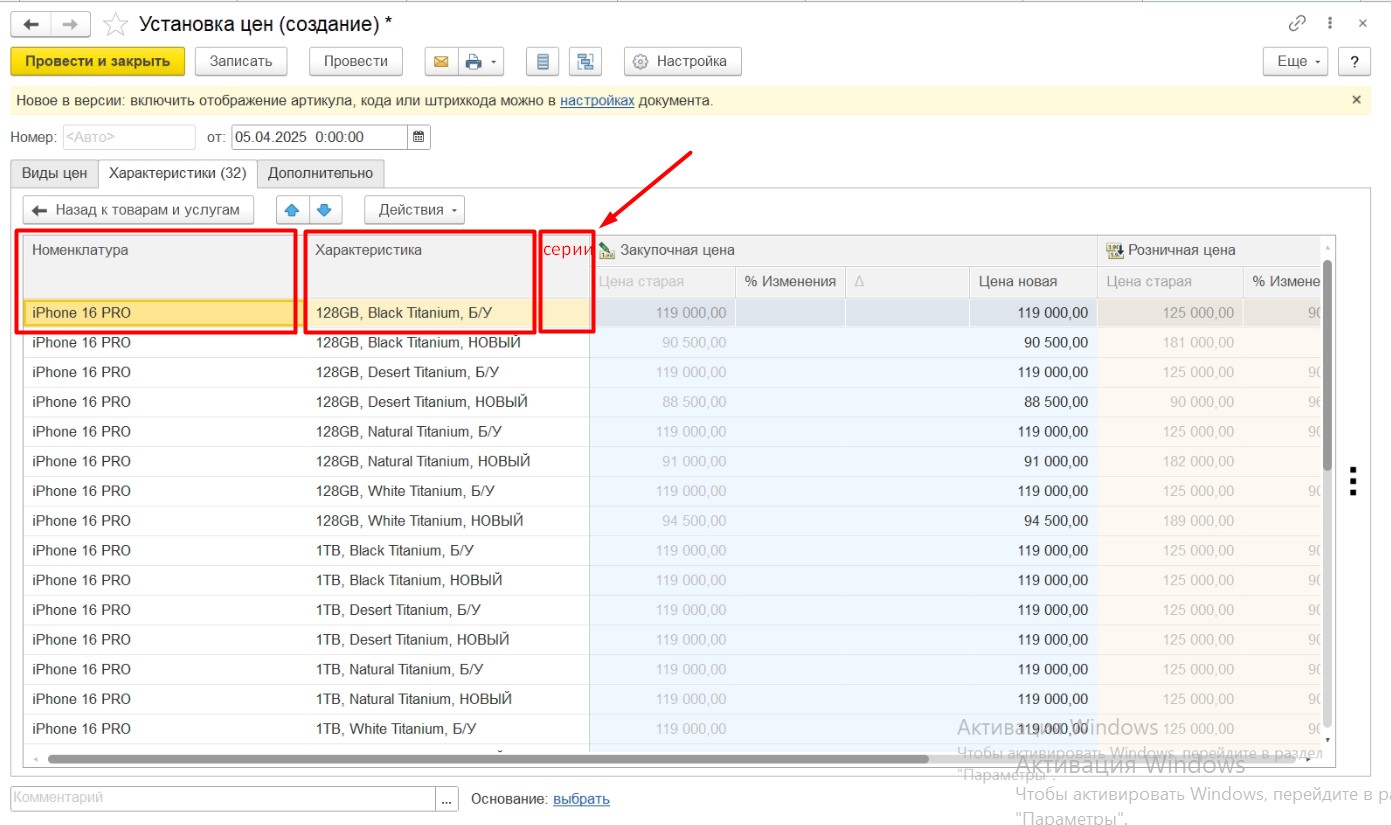Image resolution: width=1391 pixels, height=825 pixels.
Task: Click the printer icon
Action: tap(473, 61)
